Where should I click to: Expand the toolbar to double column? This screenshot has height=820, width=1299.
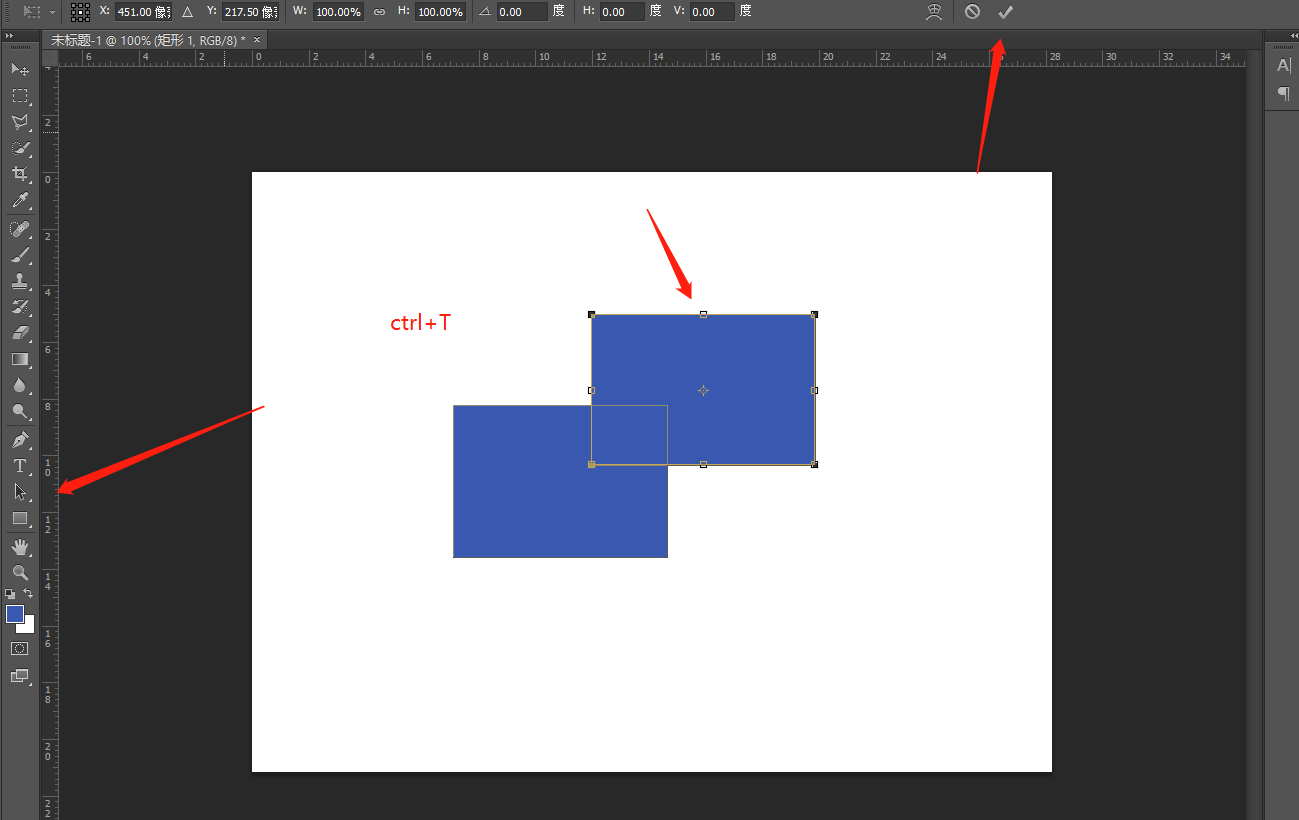click(10, 35)
